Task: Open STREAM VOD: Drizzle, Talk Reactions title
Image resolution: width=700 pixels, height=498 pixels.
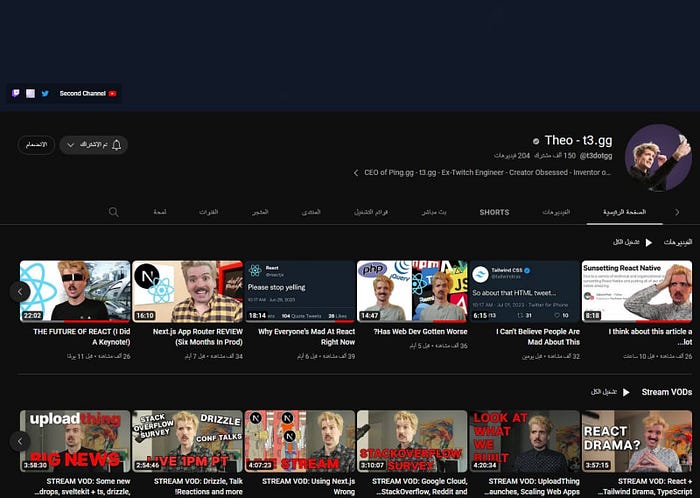Action: pyautogui.click(x=198, y=487)
